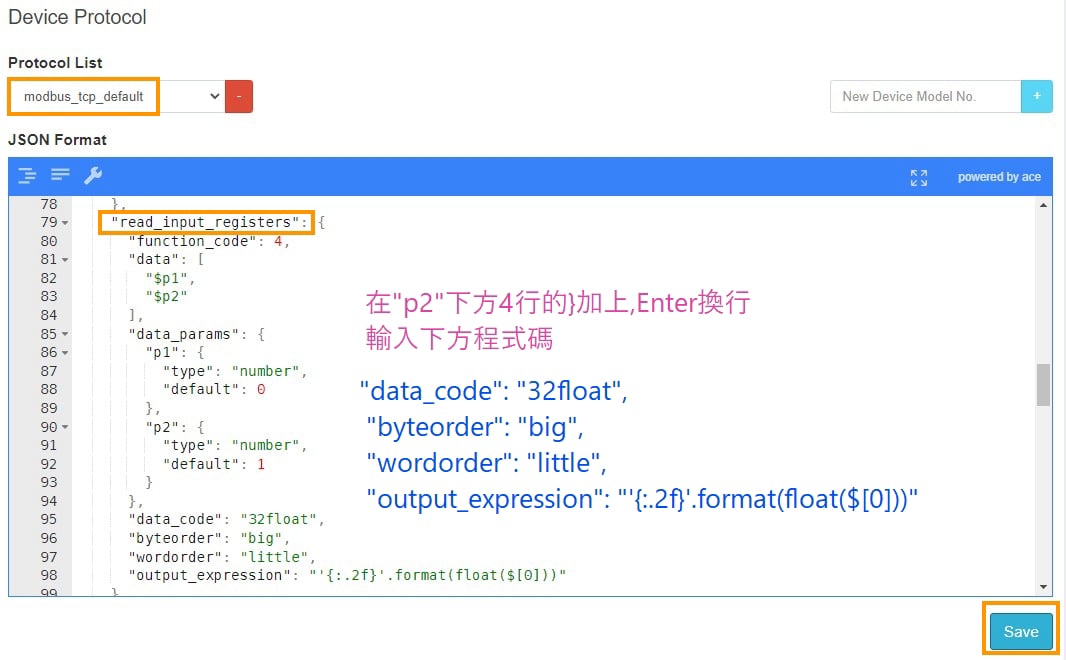1066x660 pixels.
Task: Collapse the data array fold at line 81
Action: pyautogui.click(x=65, y=260)
